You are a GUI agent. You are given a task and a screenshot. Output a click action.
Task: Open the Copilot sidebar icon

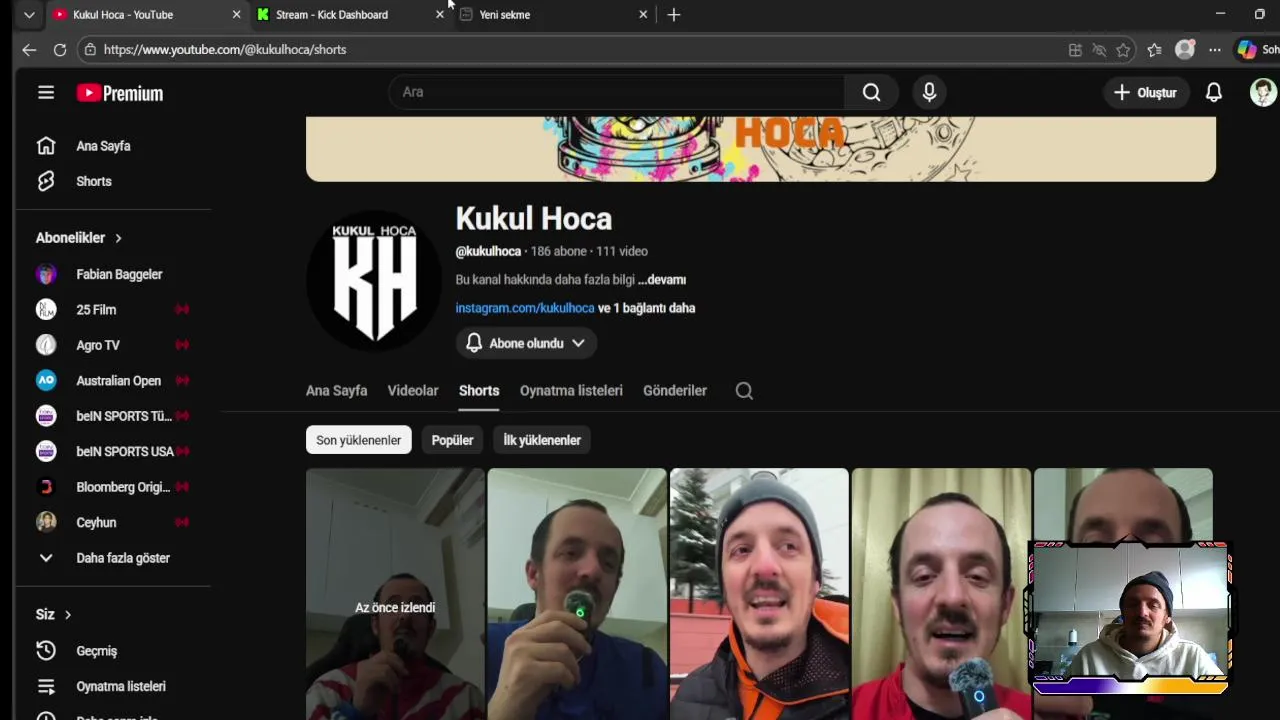pyautogui.click(x=1247, y=49)
